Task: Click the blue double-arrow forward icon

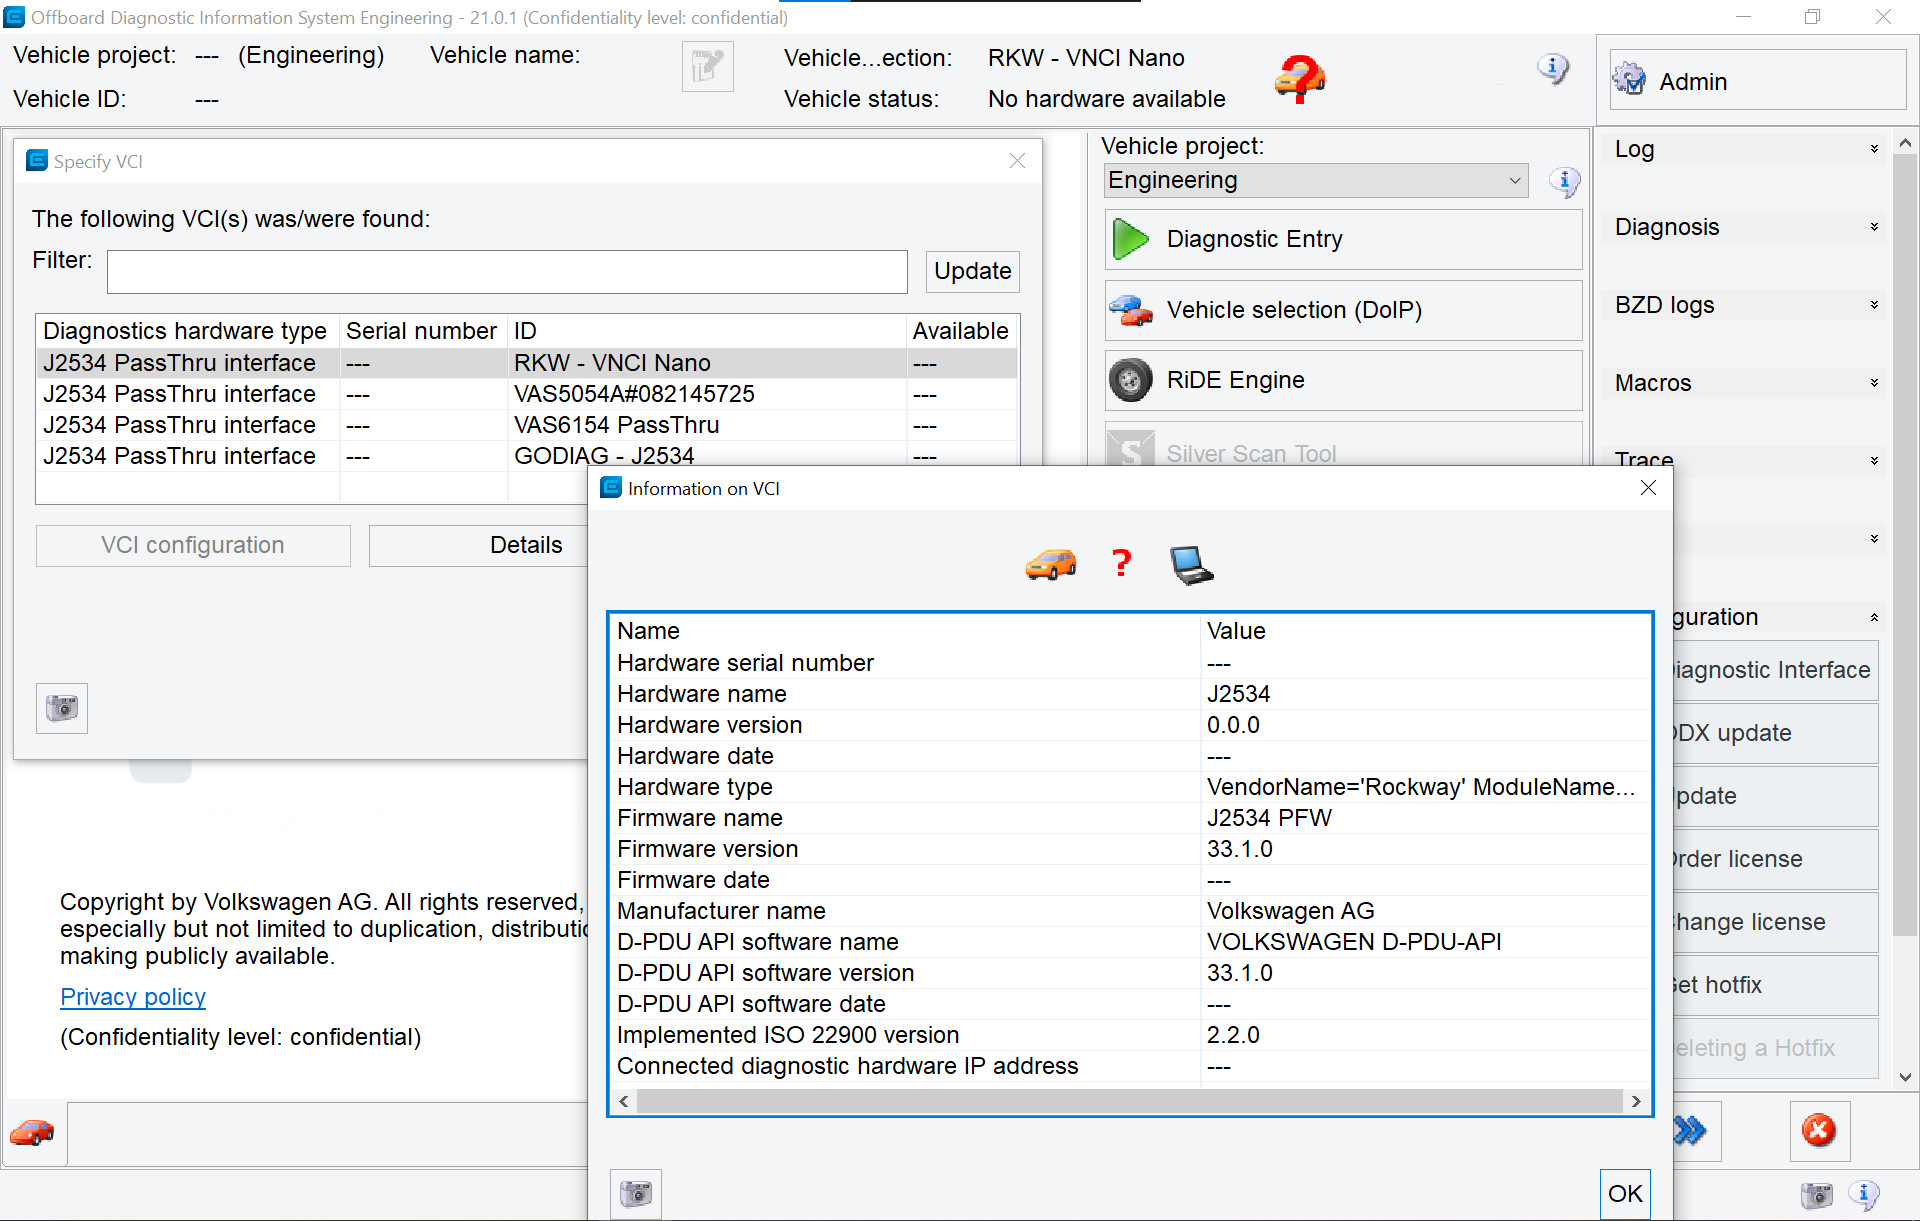Action: point(1691,1131)
